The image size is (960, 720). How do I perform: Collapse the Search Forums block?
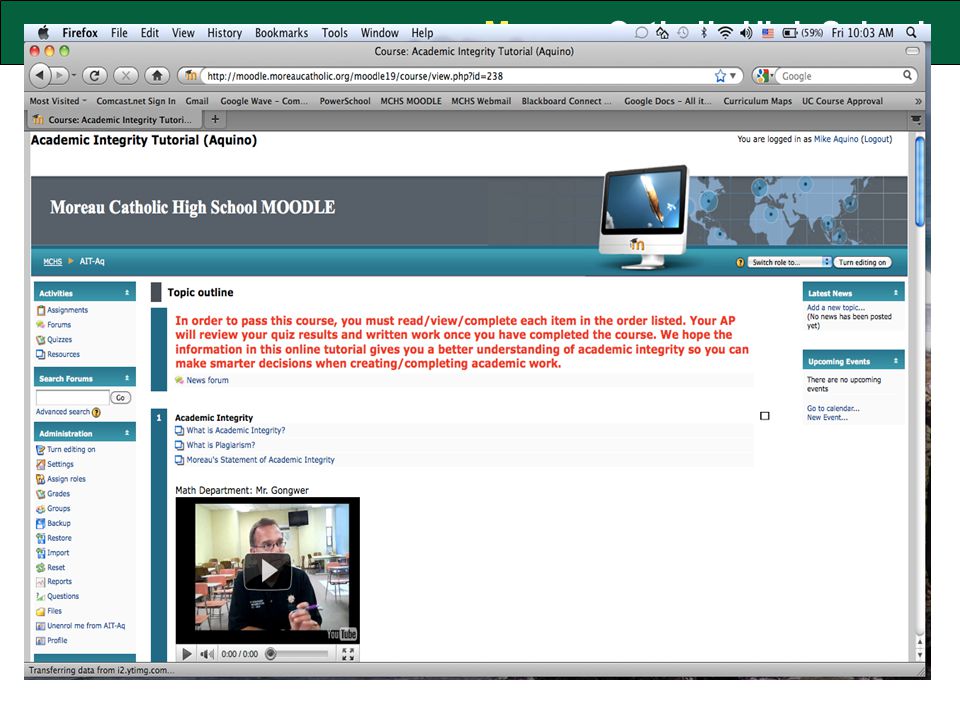point(127,378)
